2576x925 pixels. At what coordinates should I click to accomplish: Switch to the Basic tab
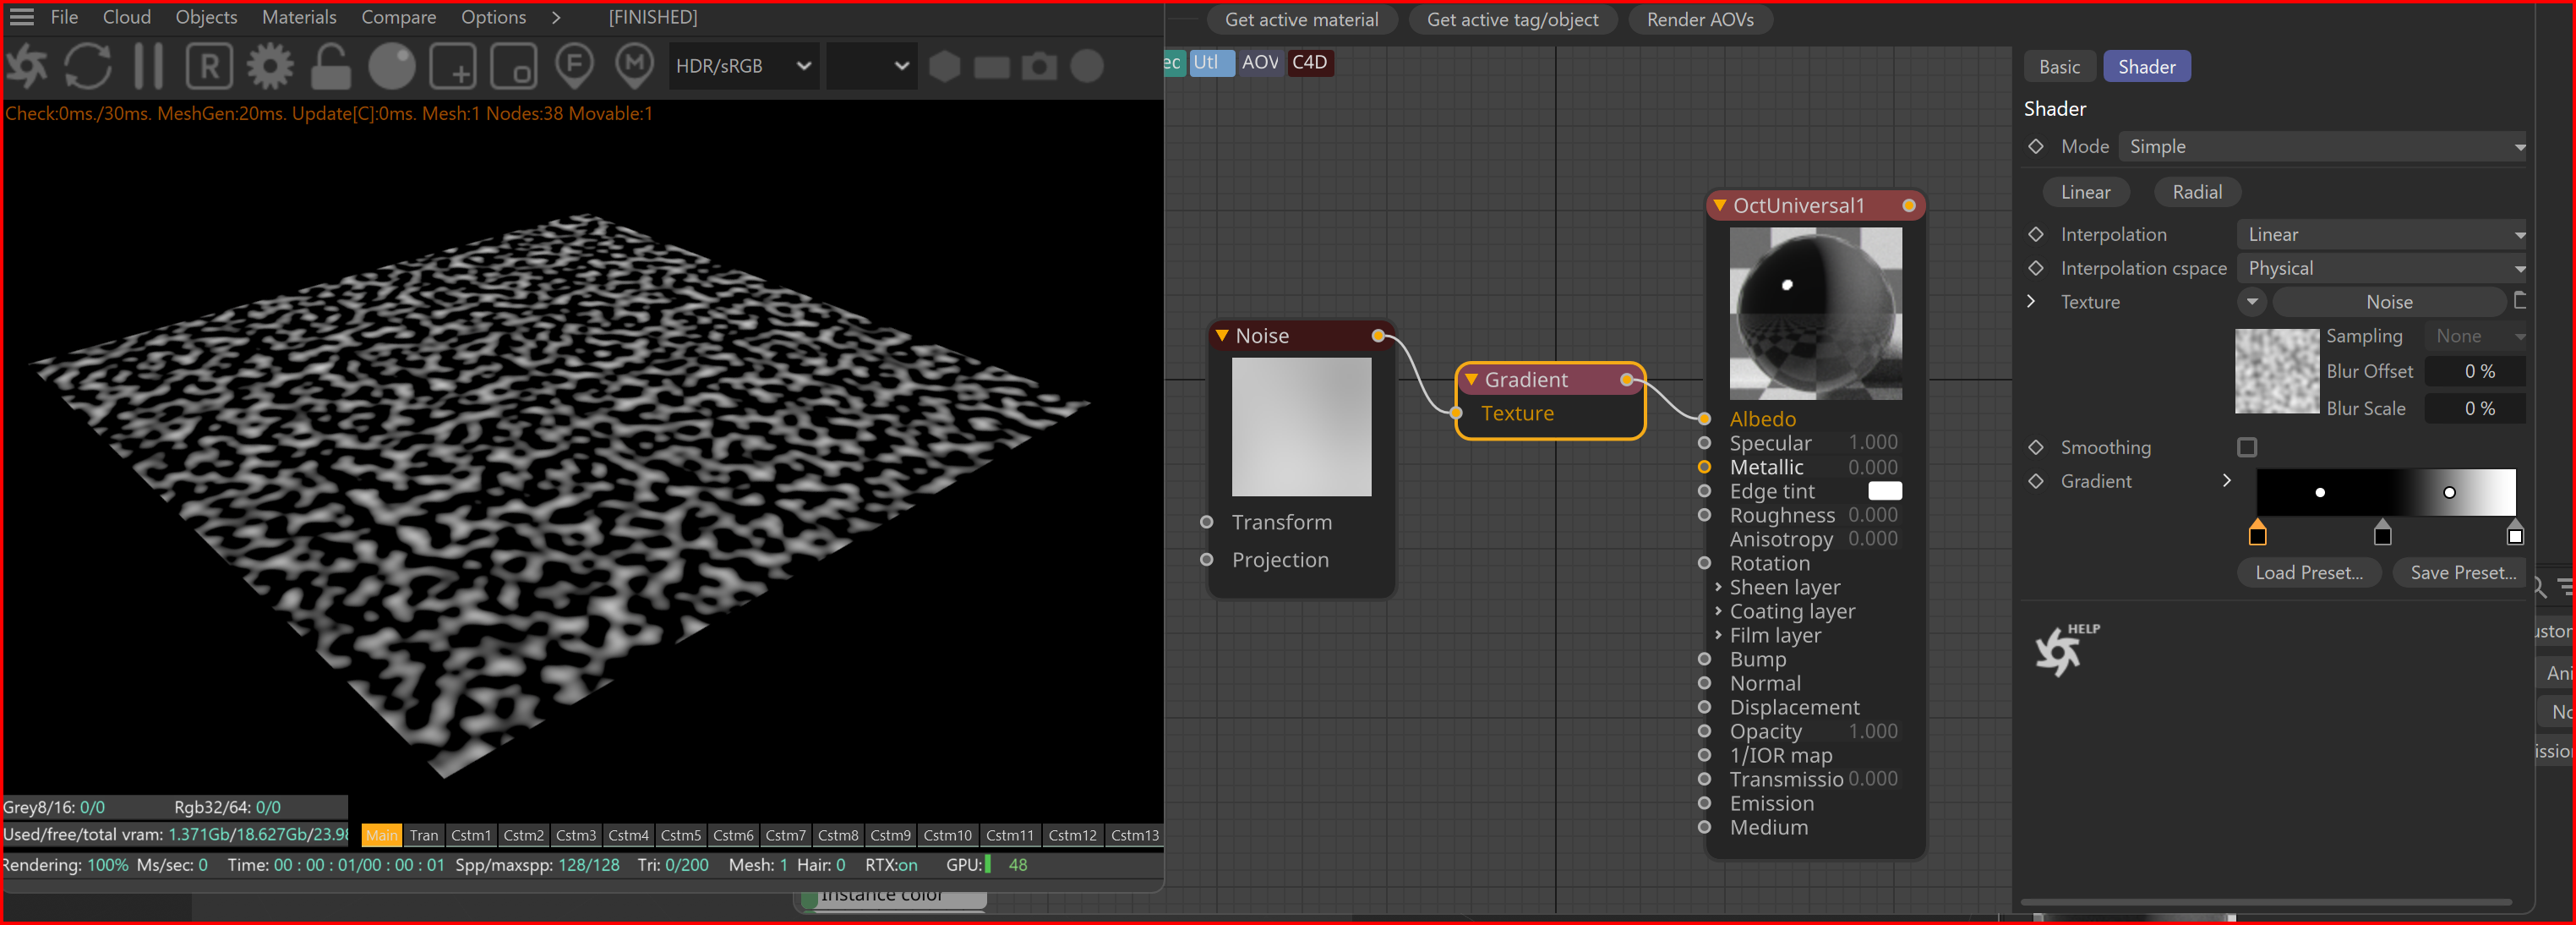[2059, 67]
